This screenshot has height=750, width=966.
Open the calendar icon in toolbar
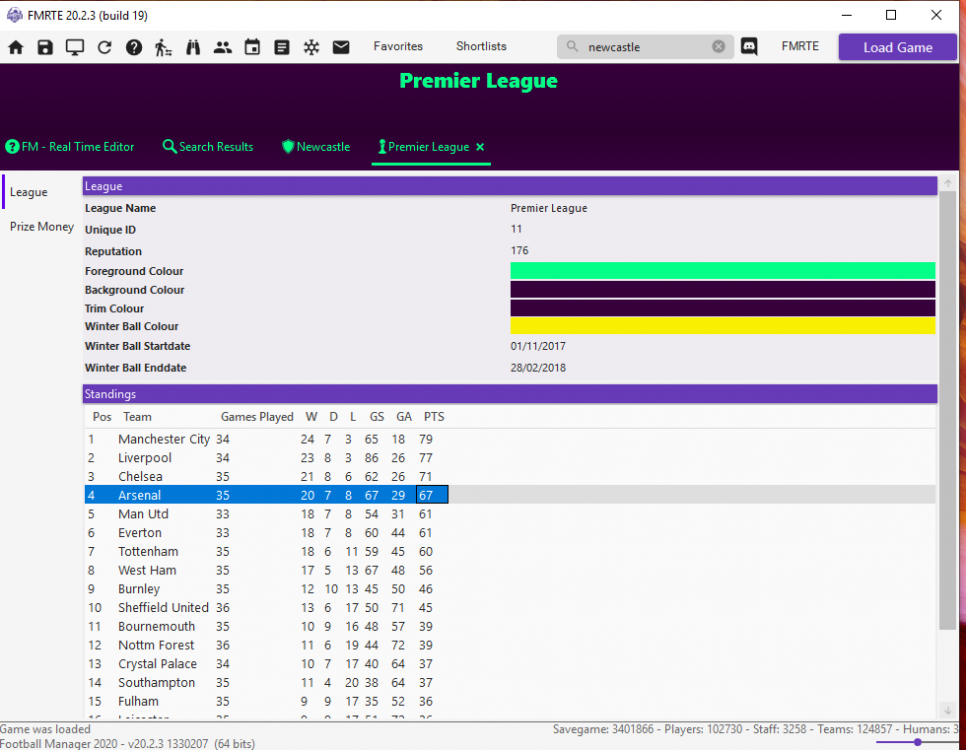252,47
